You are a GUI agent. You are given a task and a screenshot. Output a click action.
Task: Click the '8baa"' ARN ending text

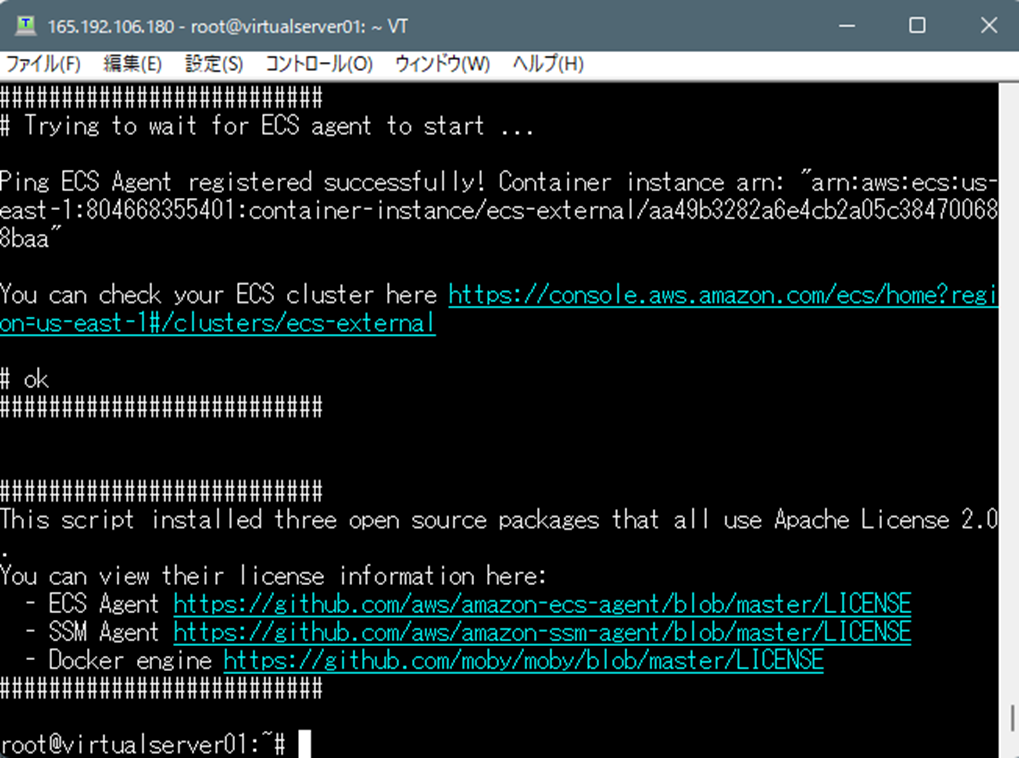(31, 239)
